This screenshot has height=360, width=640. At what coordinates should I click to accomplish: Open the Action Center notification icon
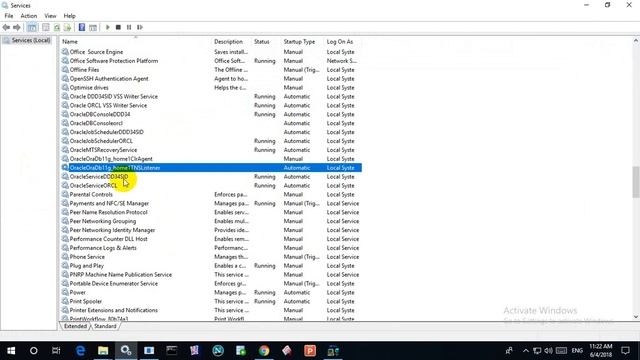(625, 351)
